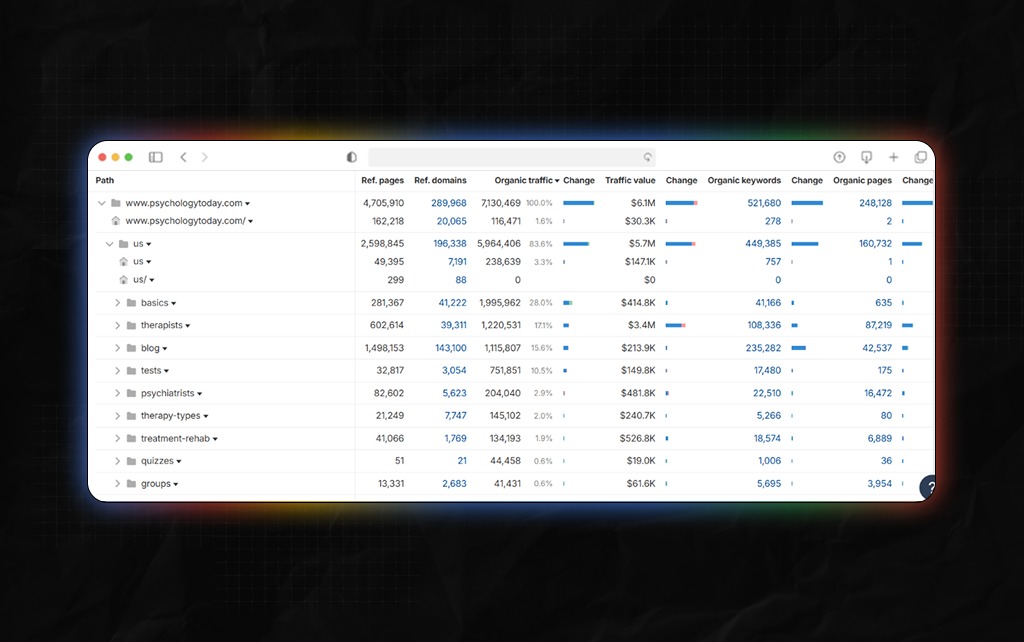Open ref. domains 289,968 link
1024x642 pixels.
pyautogui.click(x=449, y=203)
